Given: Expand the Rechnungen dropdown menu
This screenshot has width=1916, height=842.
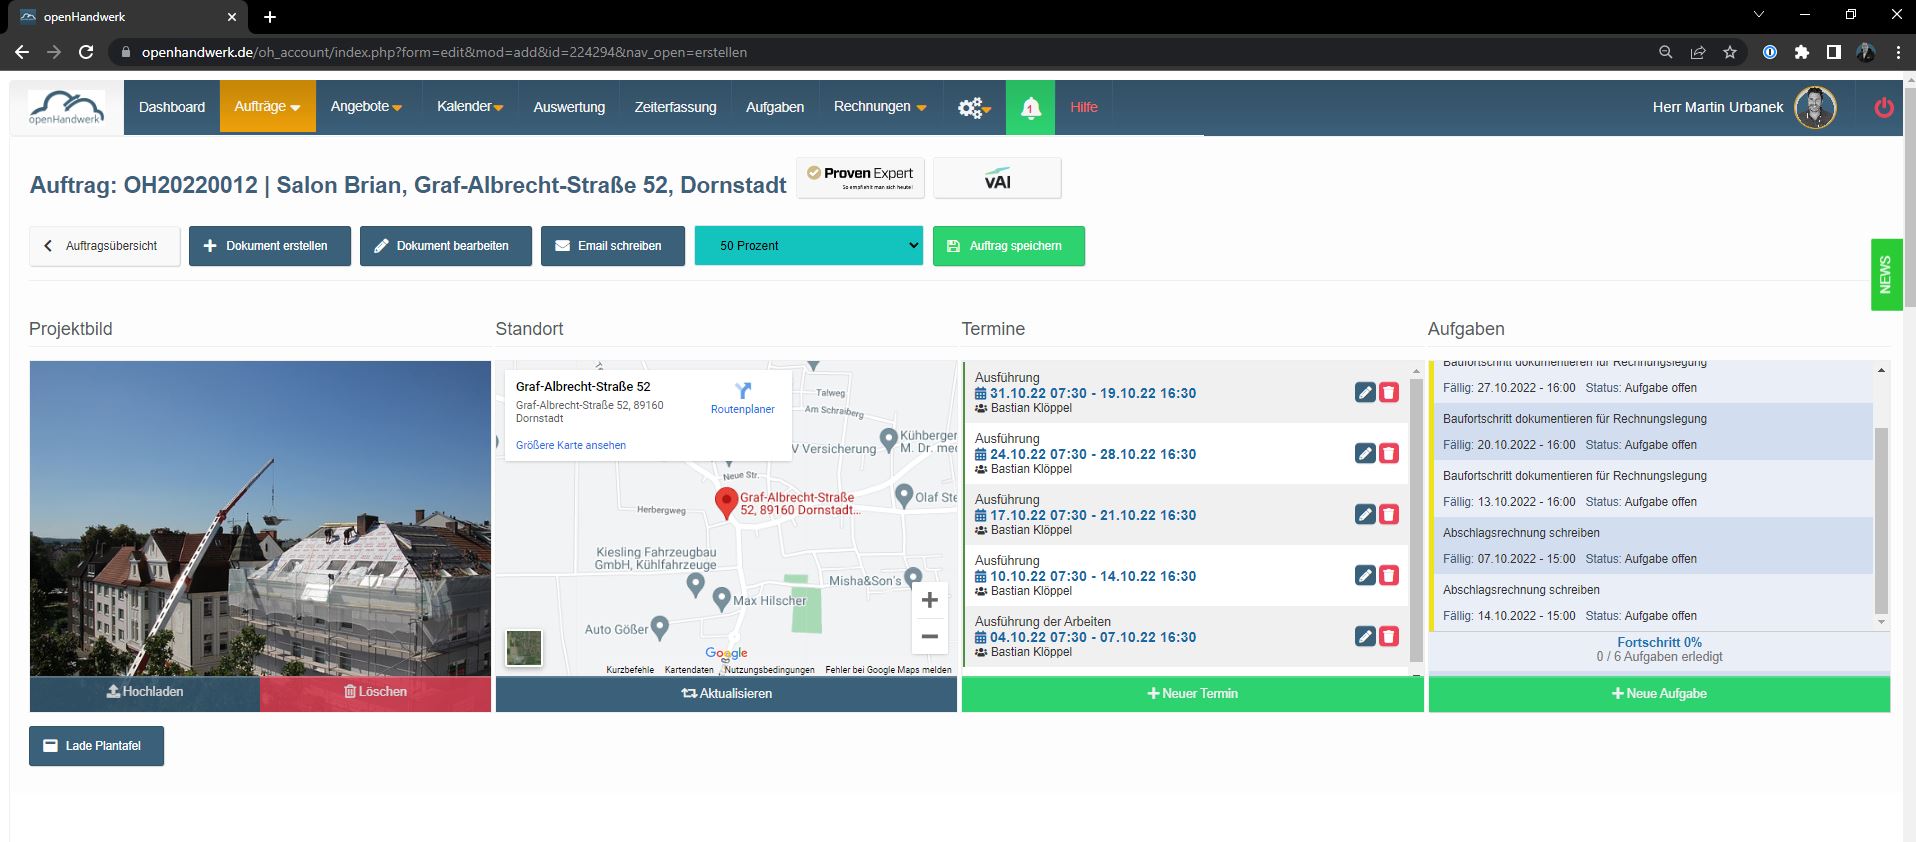Looking at the screenshot, I should click(880, 107).
